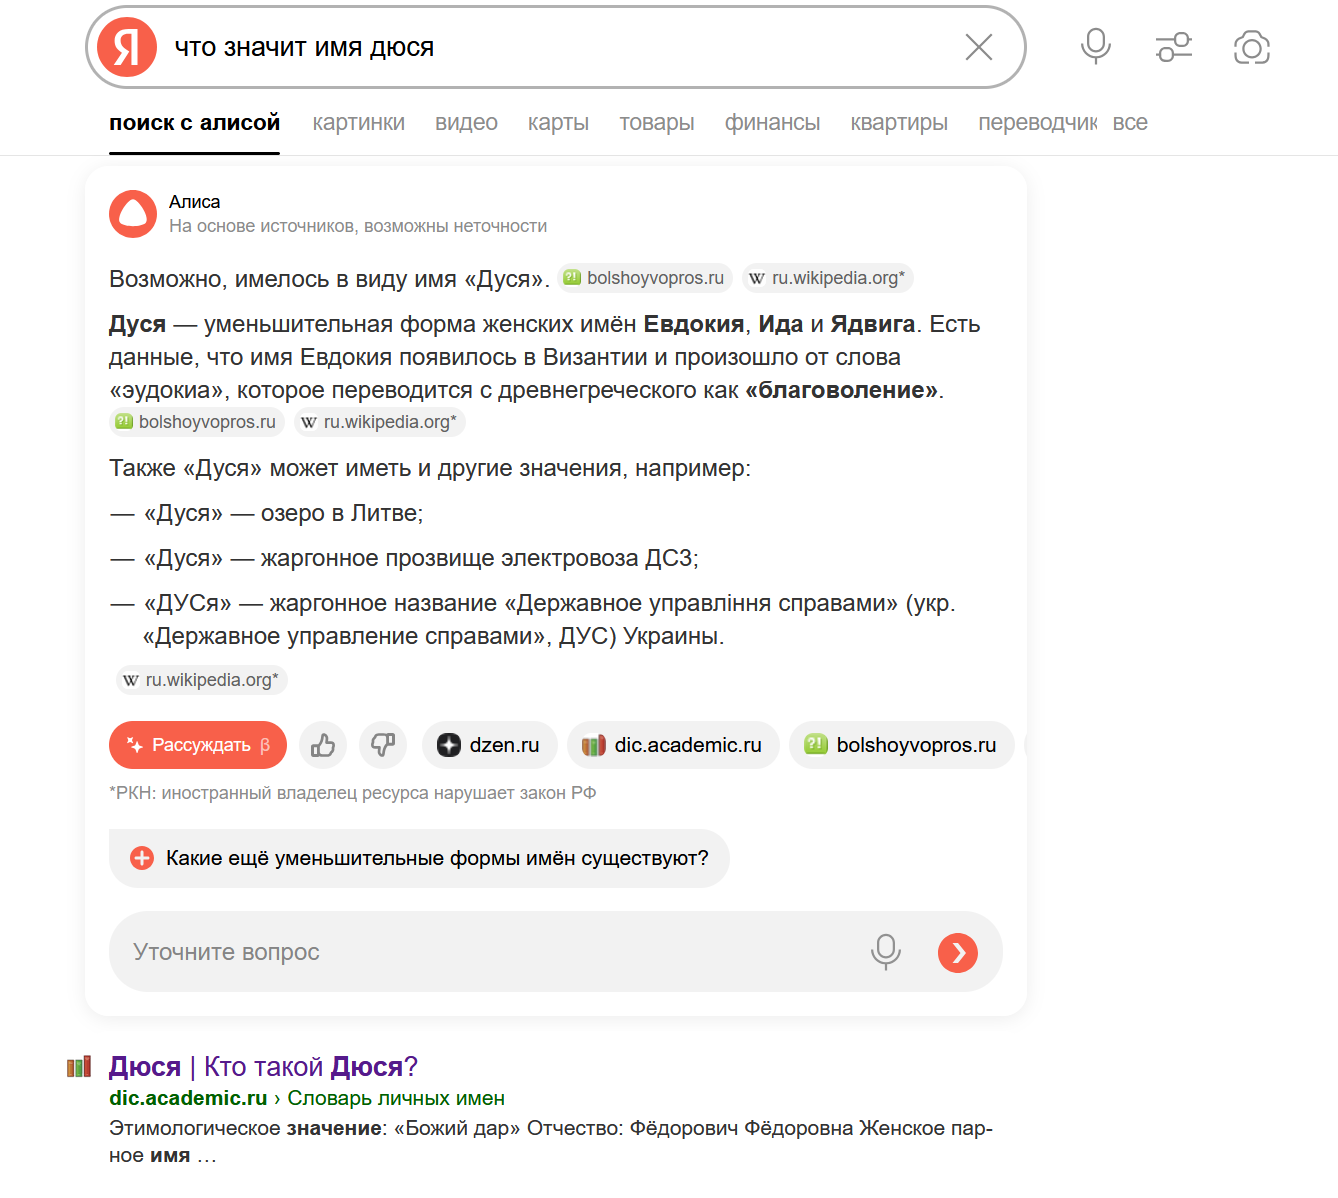Like the Alice answer with thumbs up
1338x1198 pixels.
click(323, 745)
